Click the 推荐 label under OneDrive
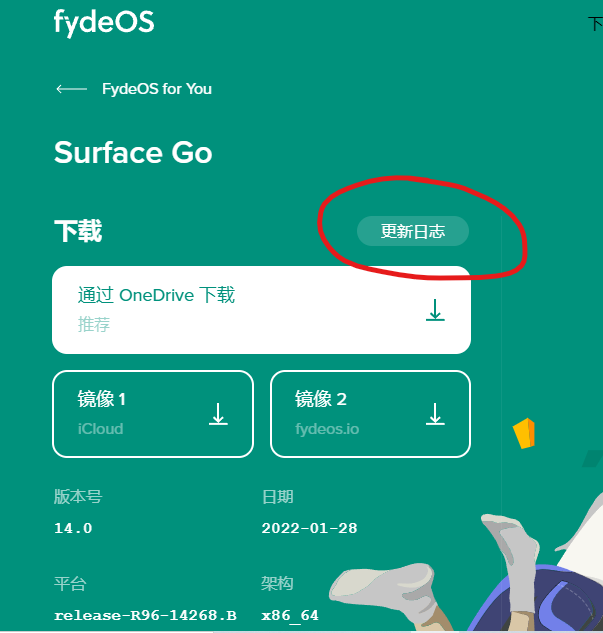The image size is (603, 633). click(94, 325)
